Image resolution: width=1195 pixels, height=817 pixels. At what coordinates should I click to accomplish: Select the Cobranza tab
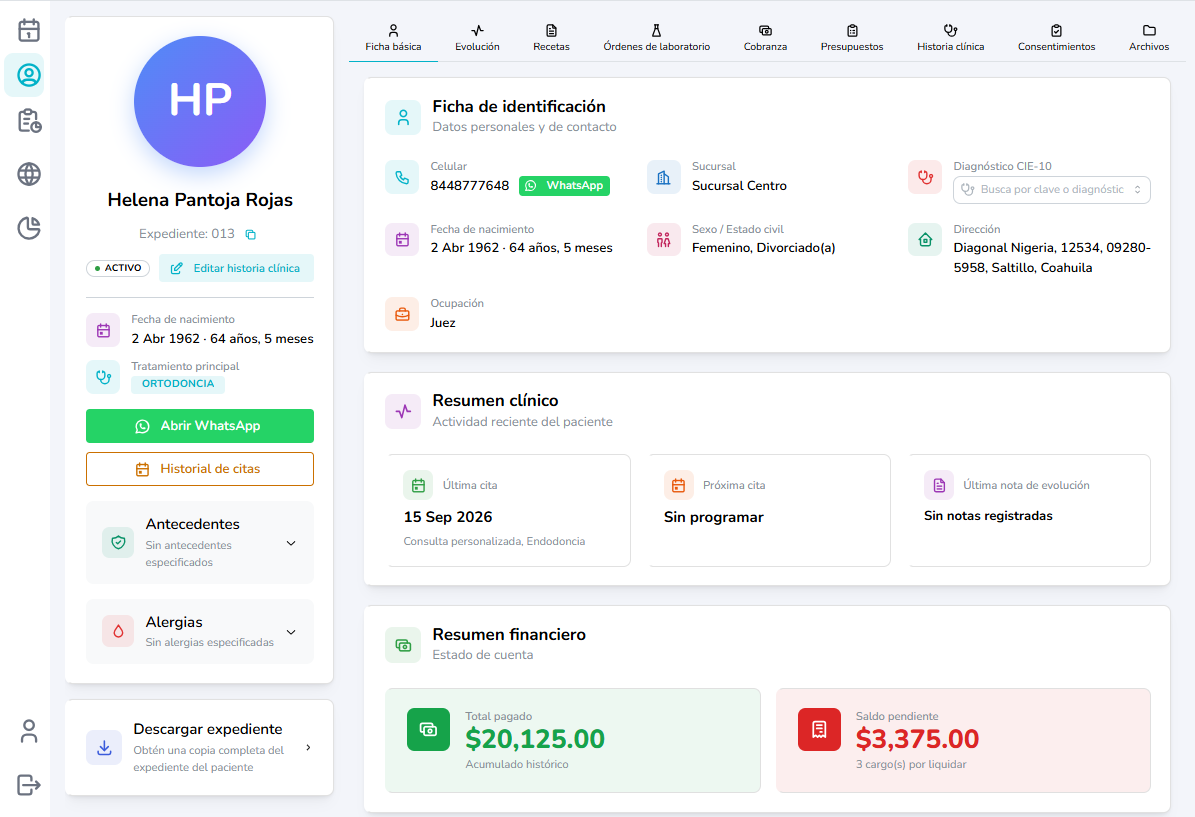click(x=765, y=38)
